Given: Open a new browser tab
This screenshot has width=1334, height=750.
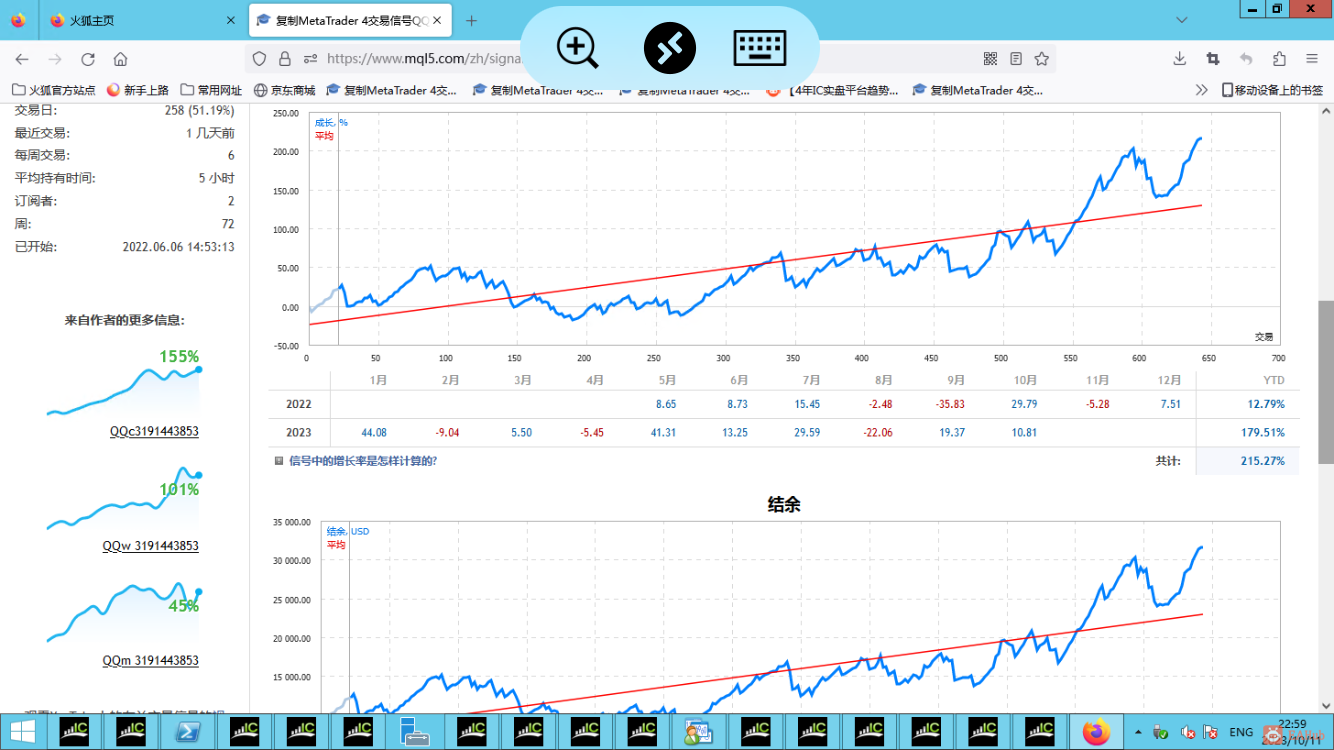Looking at the screenshot, I should [x=472, y=20].
